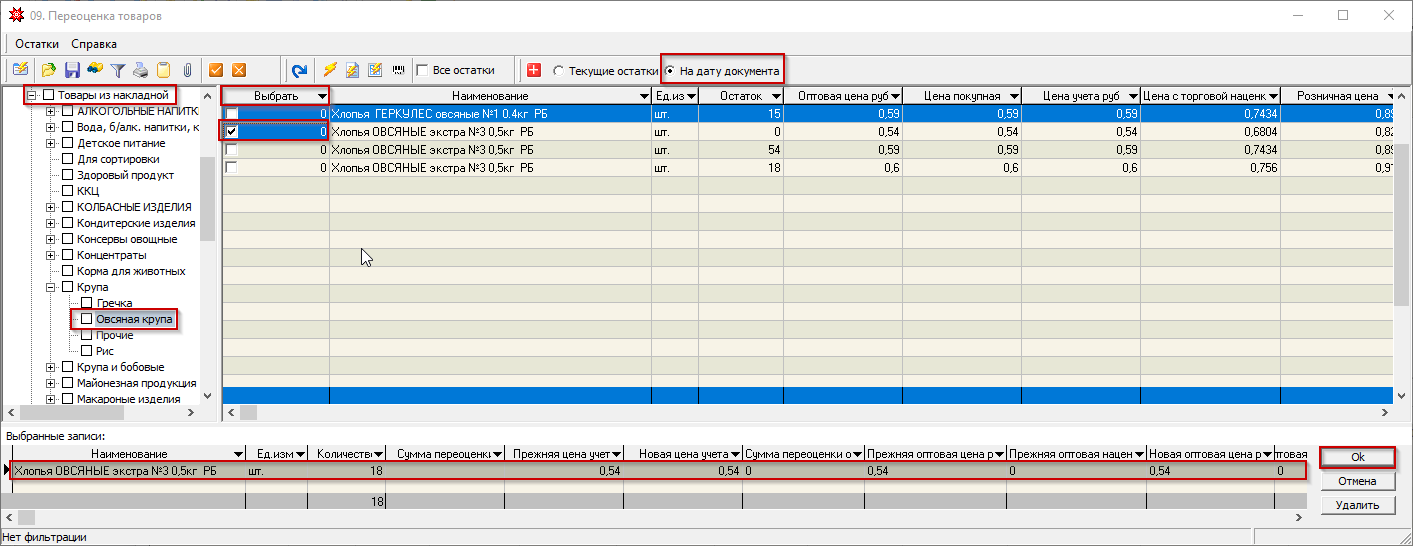The height and width of the screenshot is (546, 1413).
Task: Open the 'Остатки' menu
Action: coord(36,44)
